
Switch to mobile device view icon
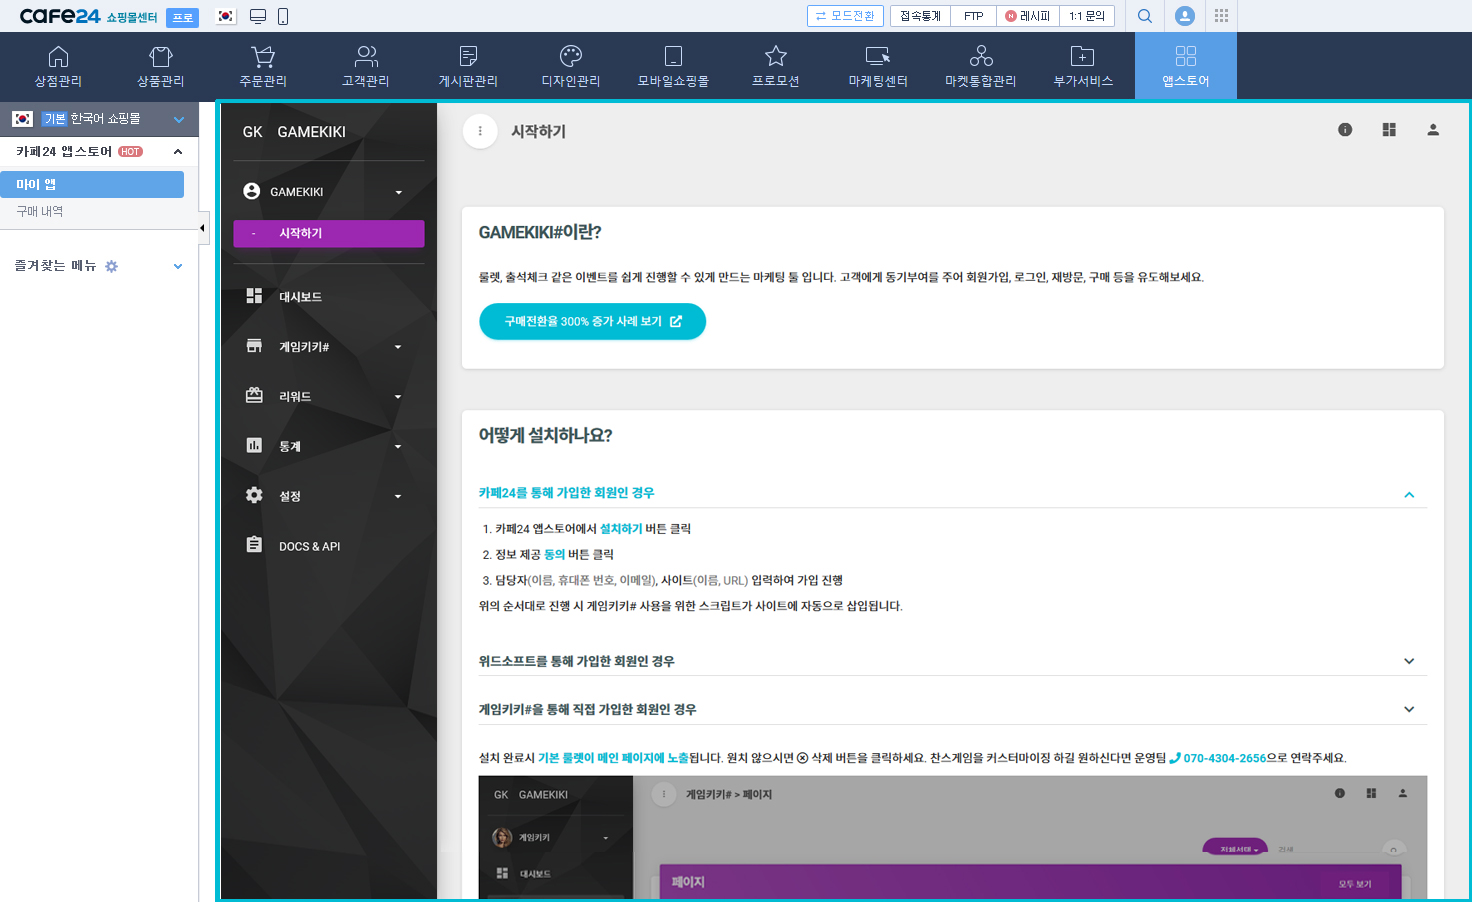[x=283, y=16]
